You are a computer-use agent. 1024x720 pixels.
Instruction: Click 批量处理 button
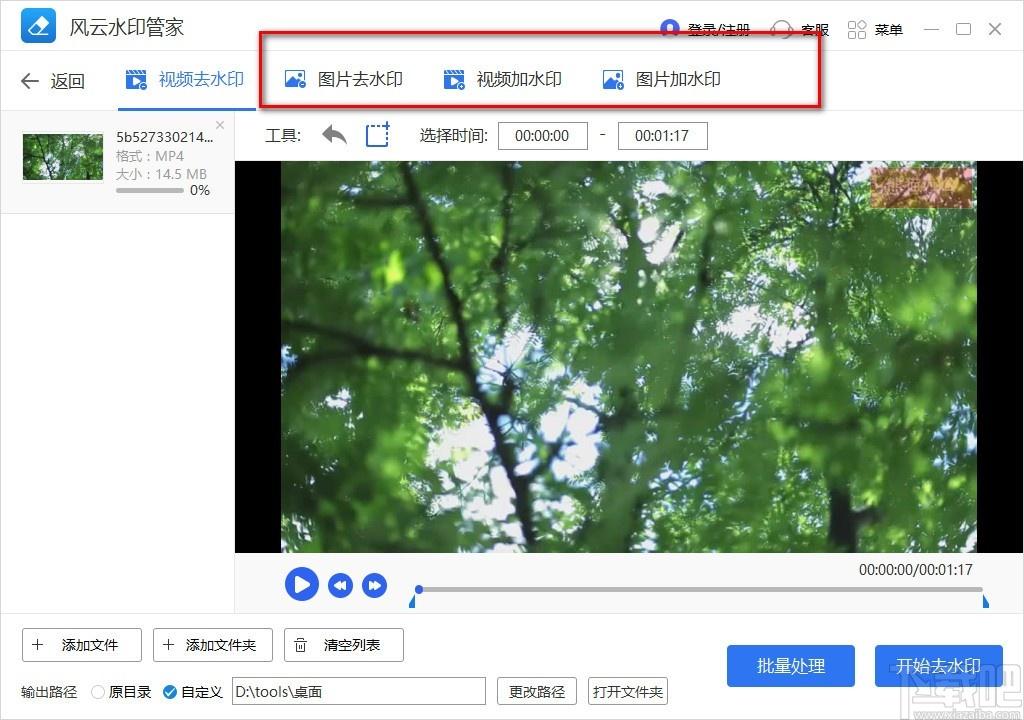(790, 666)
